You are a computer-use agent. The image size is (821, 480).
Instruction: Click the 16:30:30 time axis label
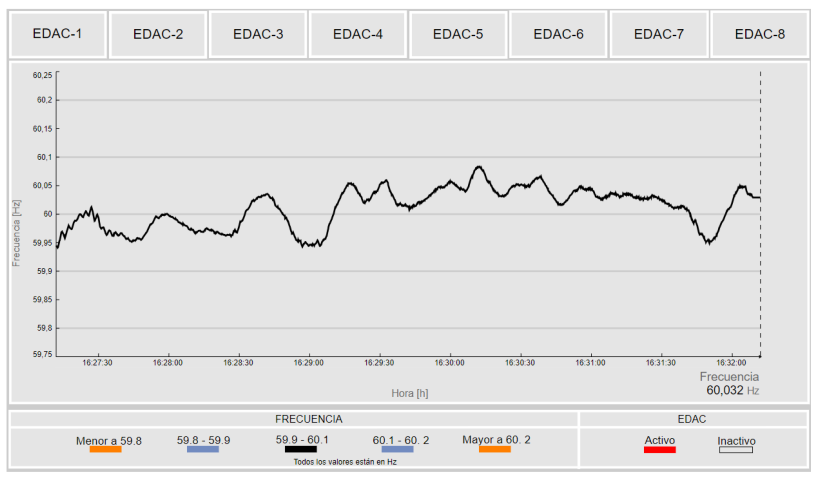pos(520,363)
